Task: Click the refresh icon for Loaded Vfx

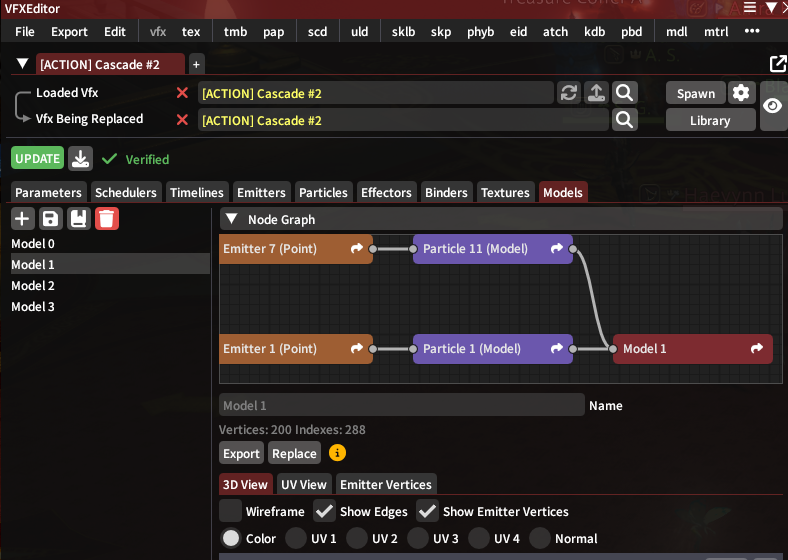Action: click(x=568, y=93)
